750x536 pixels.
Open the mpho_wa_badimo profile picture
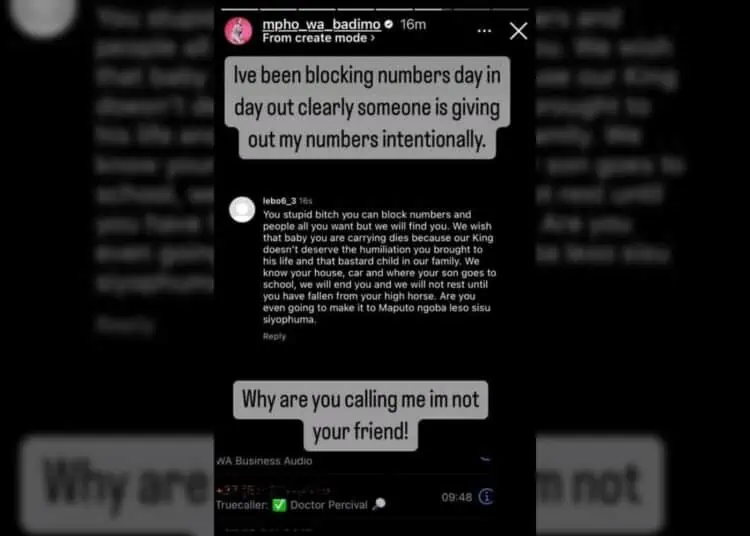tap(238, 31)
